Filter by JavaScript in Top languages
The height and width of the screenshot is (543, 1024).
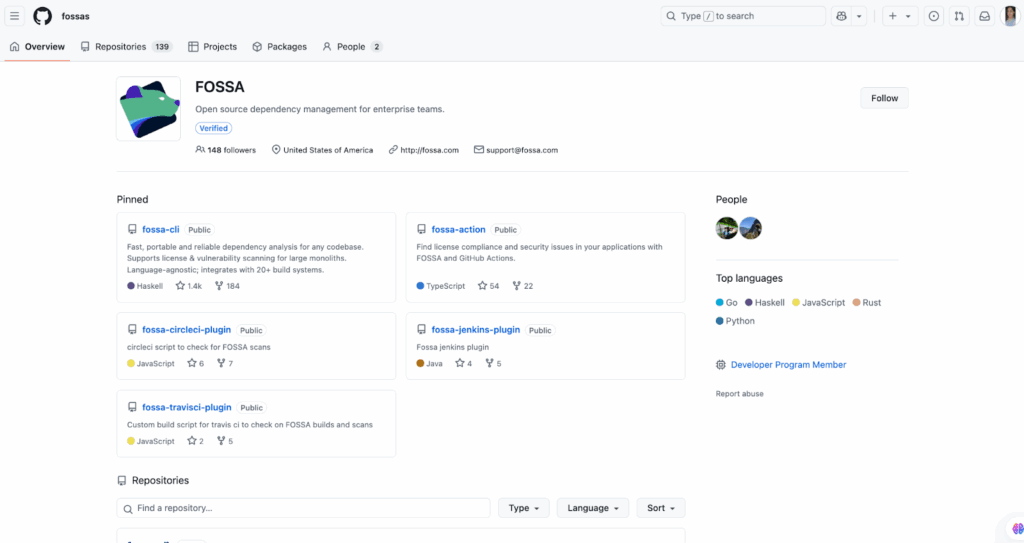coord(818,303)
